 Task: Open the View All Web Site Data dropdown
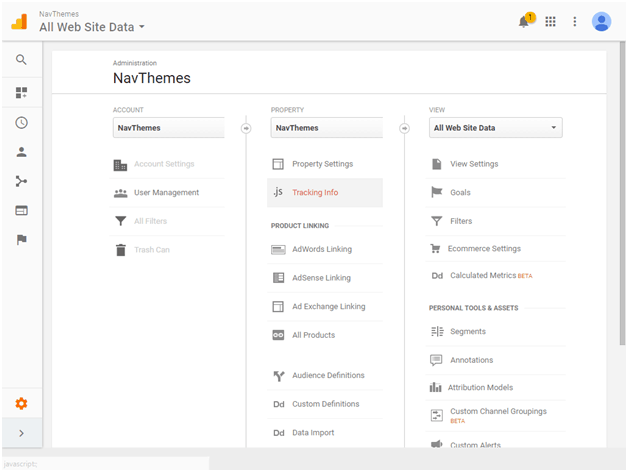tap(495, 128)
